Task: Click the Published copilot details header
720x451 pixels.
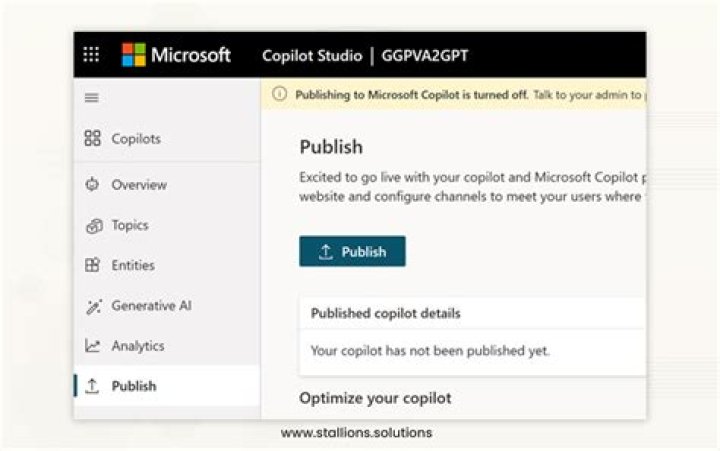Action: point(385,313)
